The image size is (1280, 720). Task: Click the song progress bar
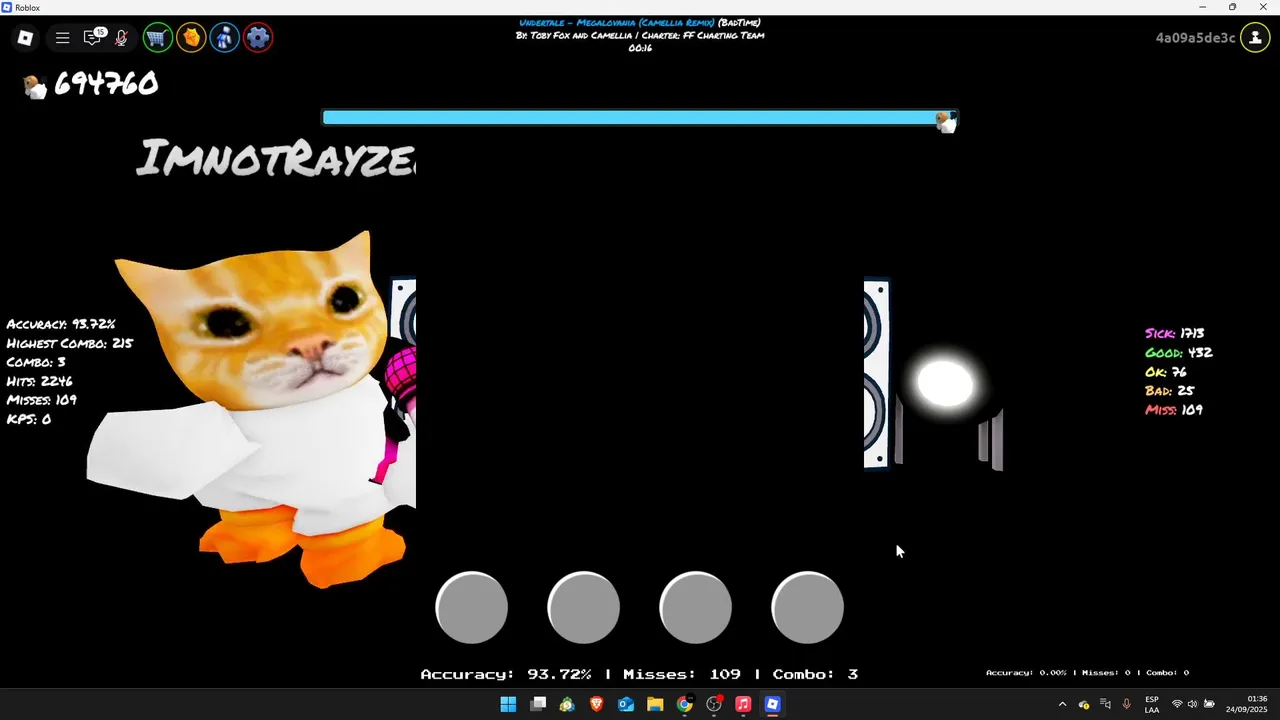click(x=639, y=117)
